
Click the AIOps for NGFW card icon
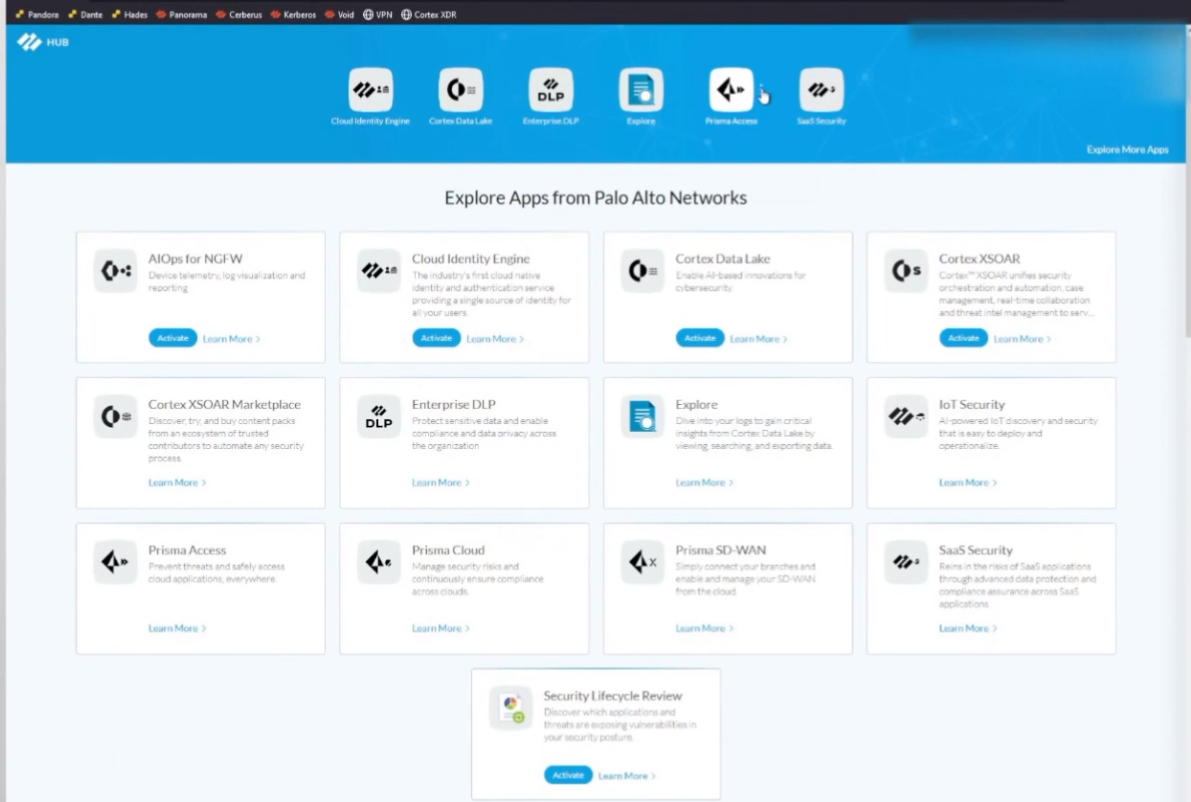115,270
